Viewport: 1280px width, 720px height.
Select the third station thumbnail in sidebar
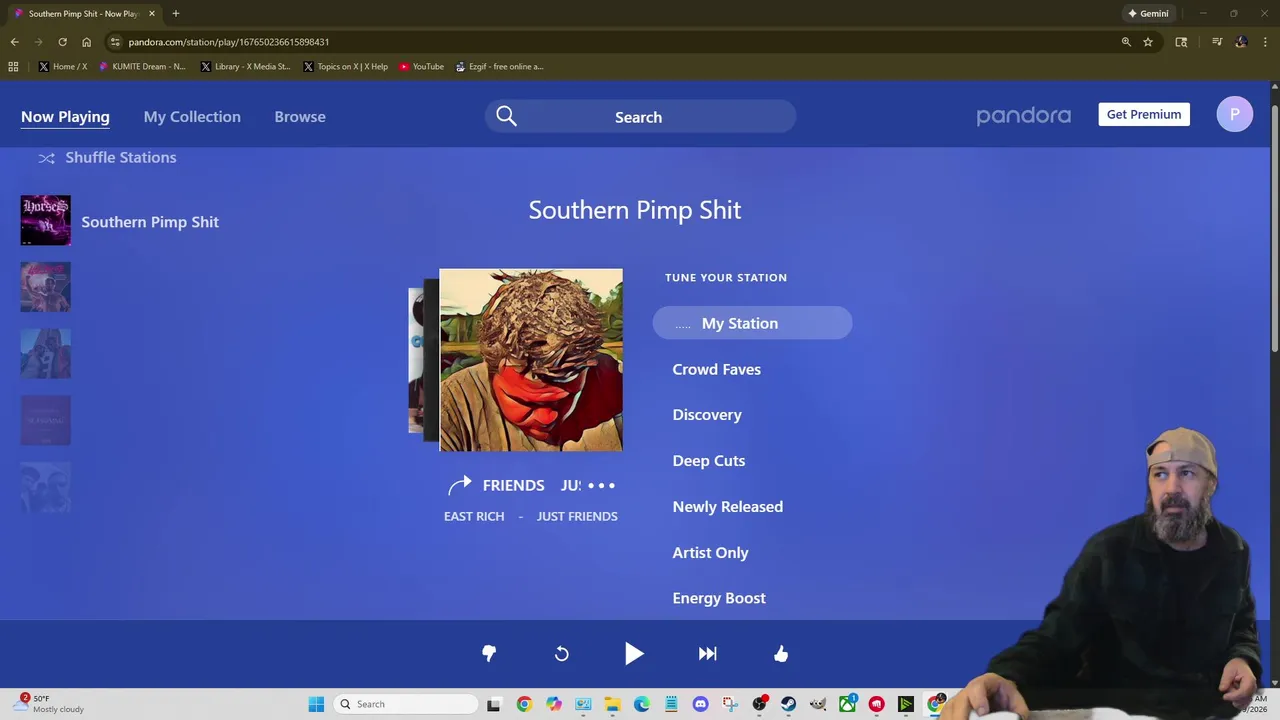(x=45, y=353)
